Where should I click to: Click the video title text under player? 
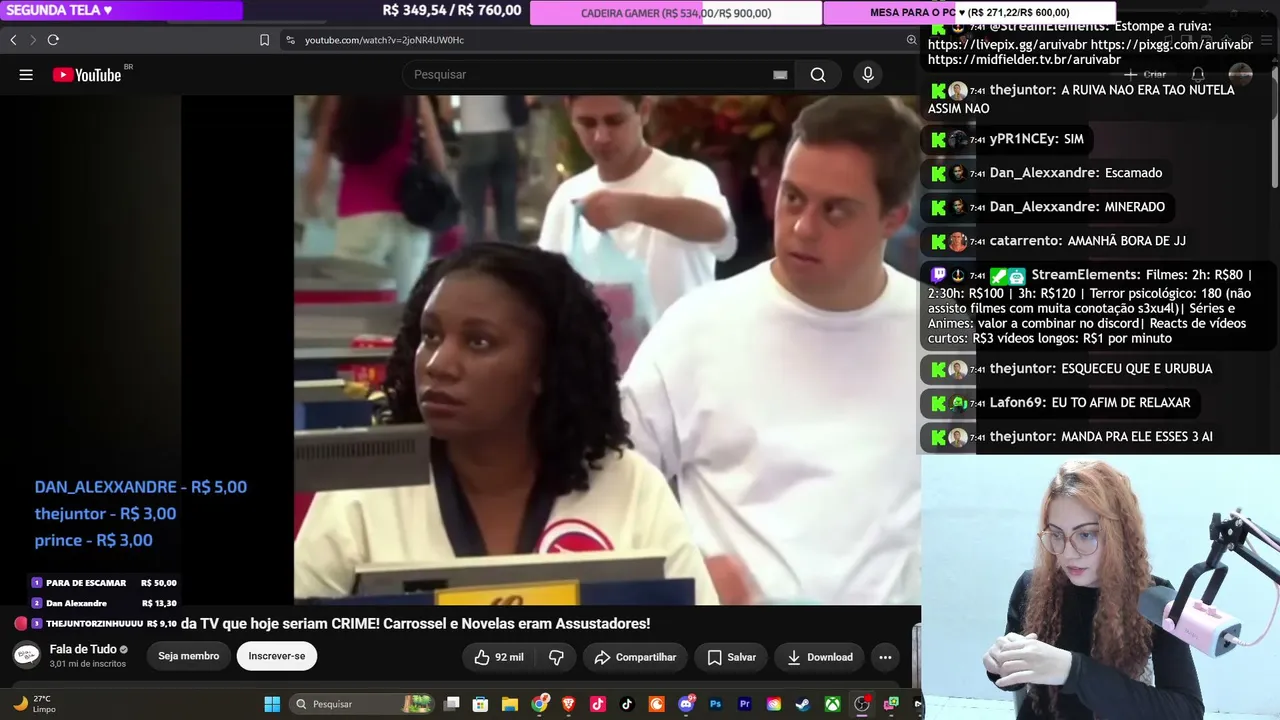pos(415,624)
